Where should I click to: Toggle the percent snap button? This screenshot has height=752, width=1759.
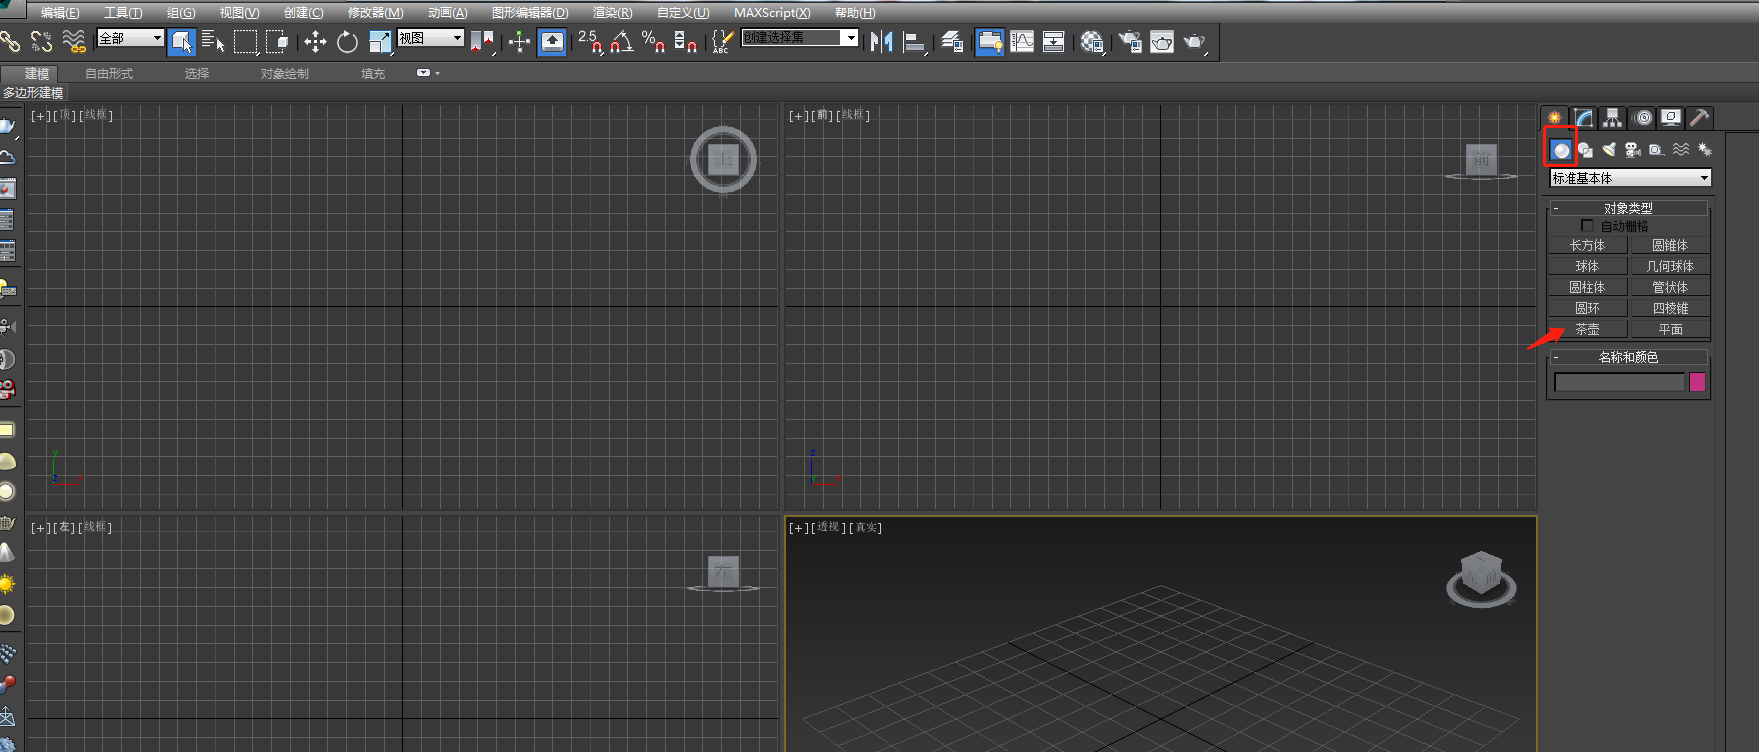pyautogui.click(x=653, y=41)
